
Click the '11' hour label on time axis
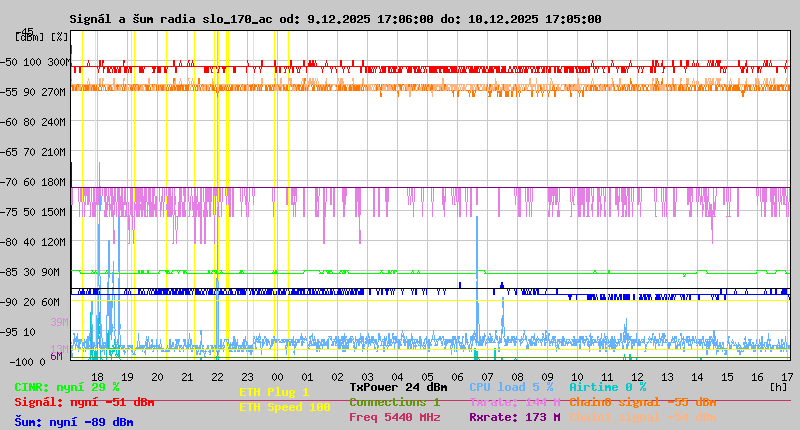(607, 377)
